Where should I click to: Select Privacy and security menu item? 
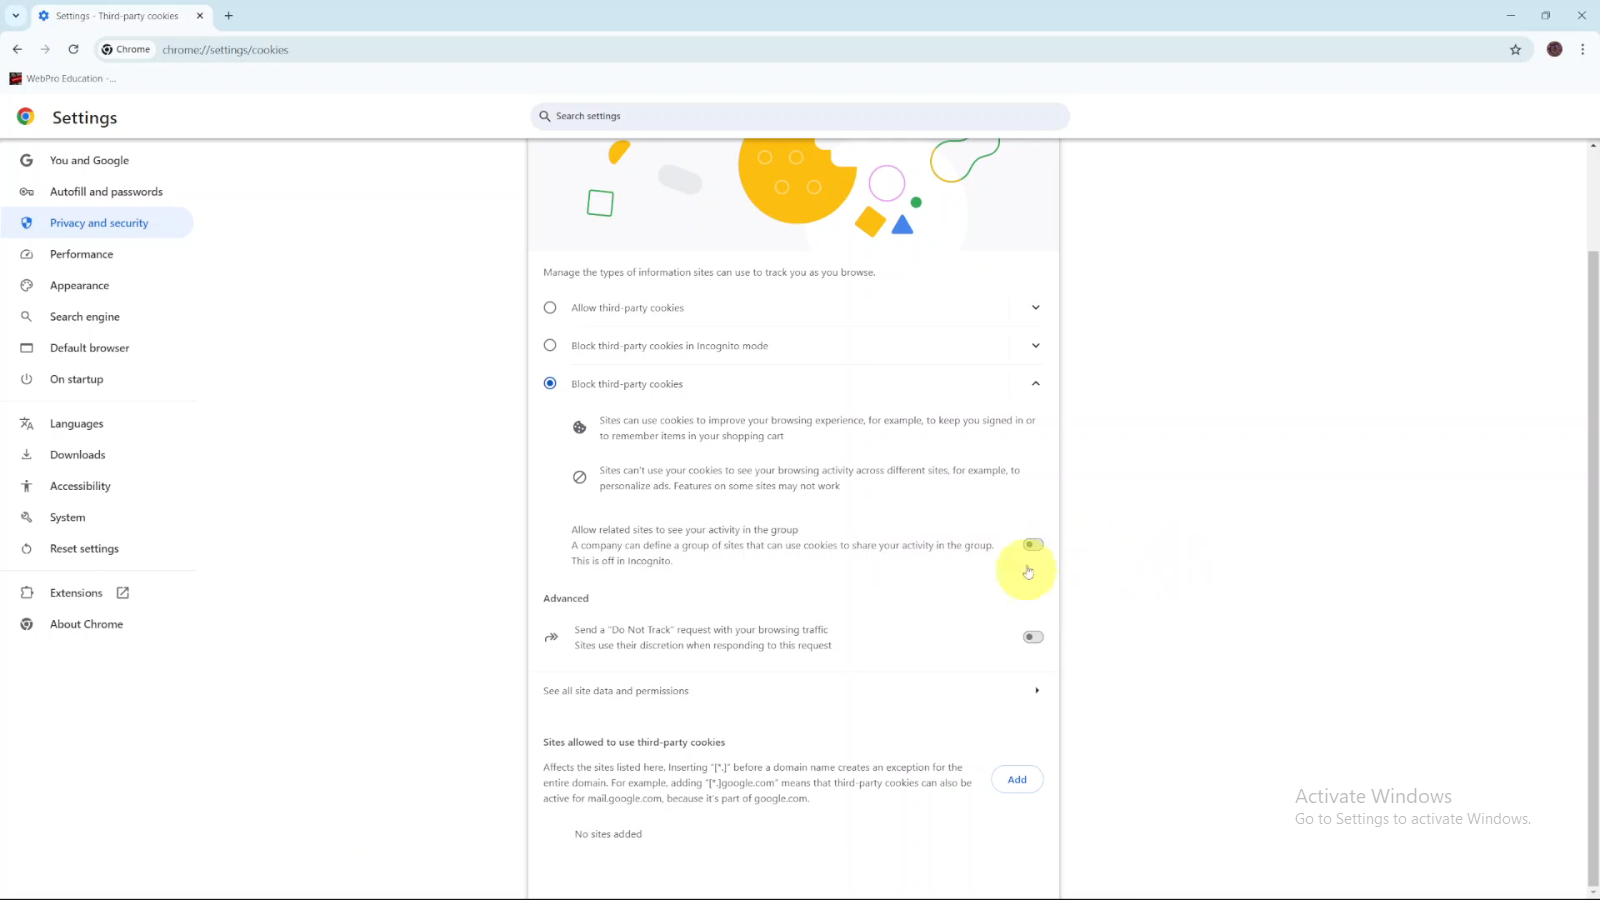click(x=97, y=223)
